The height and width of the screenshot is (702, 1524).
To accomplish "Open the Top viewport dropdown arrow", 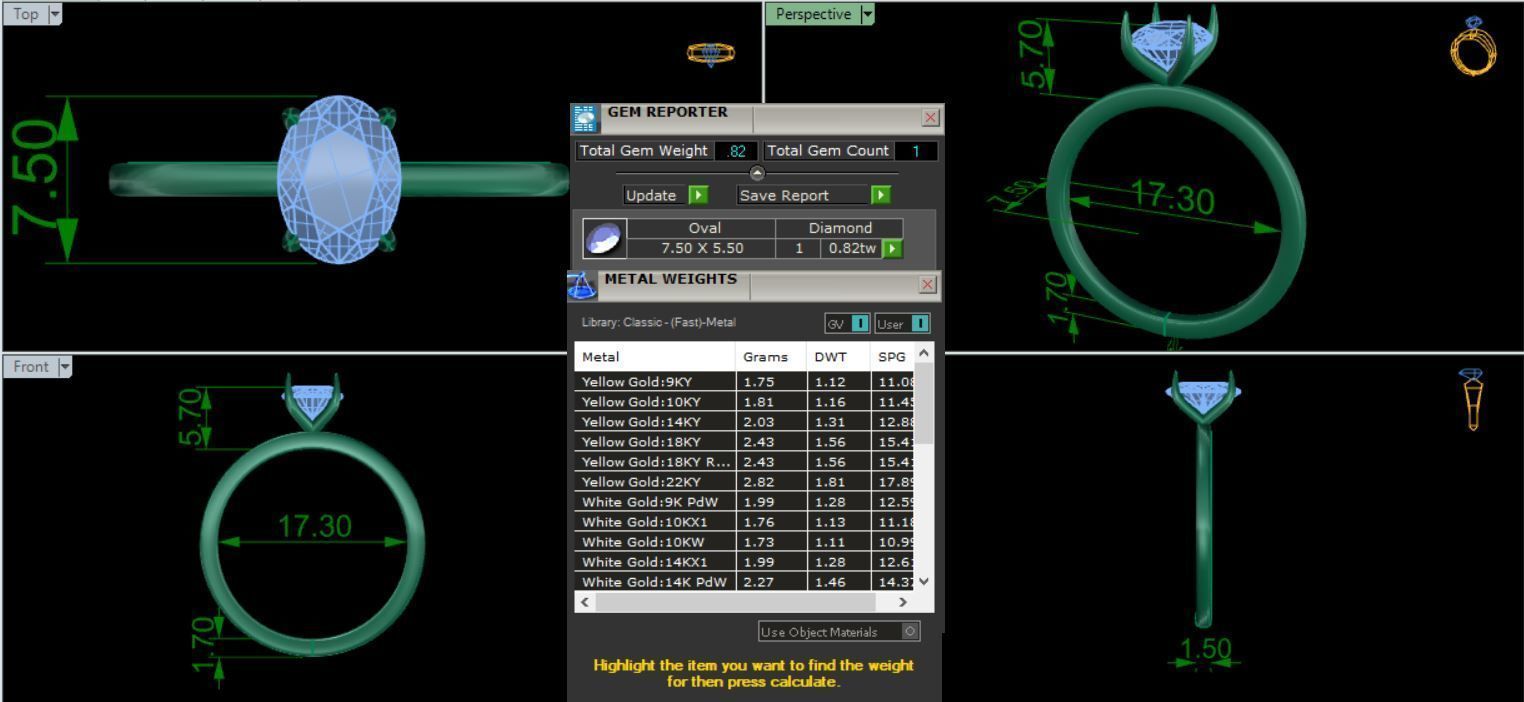I will point(54,14).
